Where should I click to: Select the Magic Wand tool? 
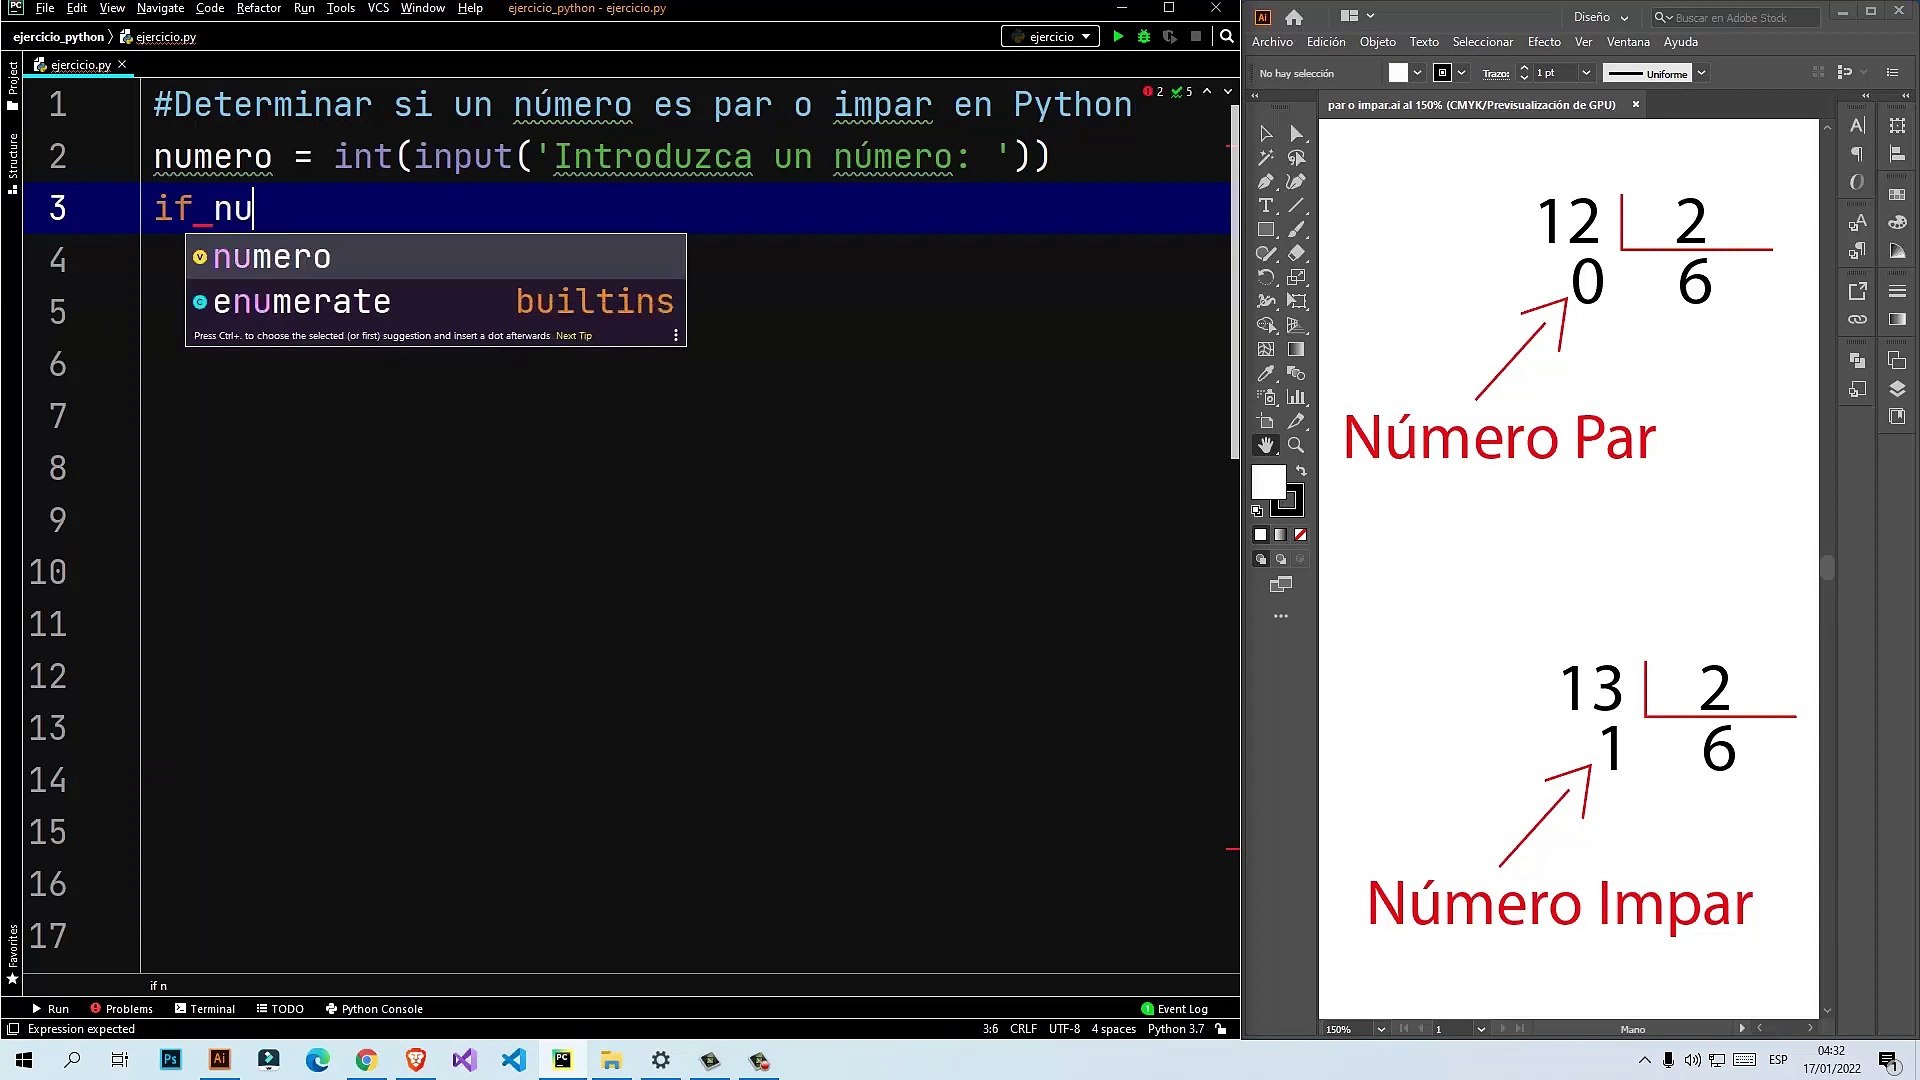[1266, 158]
